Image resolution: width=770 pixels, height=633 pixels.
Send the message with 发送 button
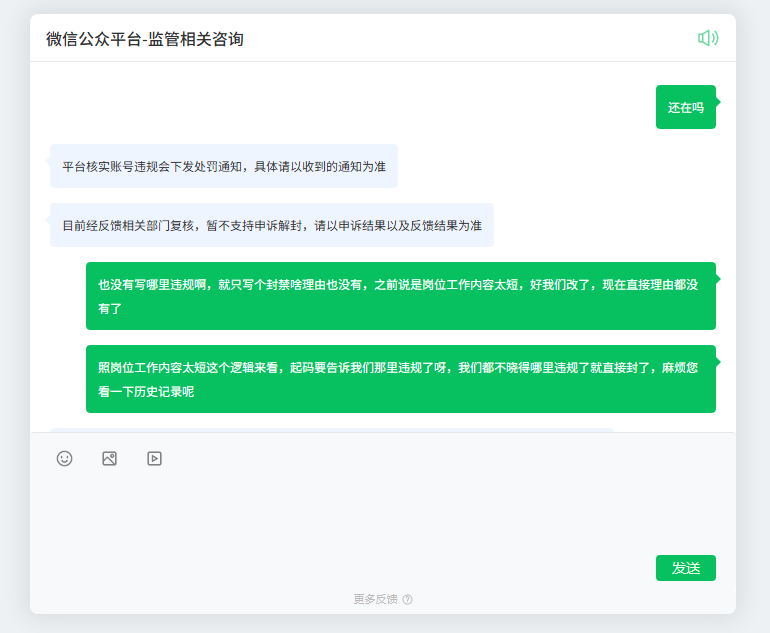[x=686, y=568]
